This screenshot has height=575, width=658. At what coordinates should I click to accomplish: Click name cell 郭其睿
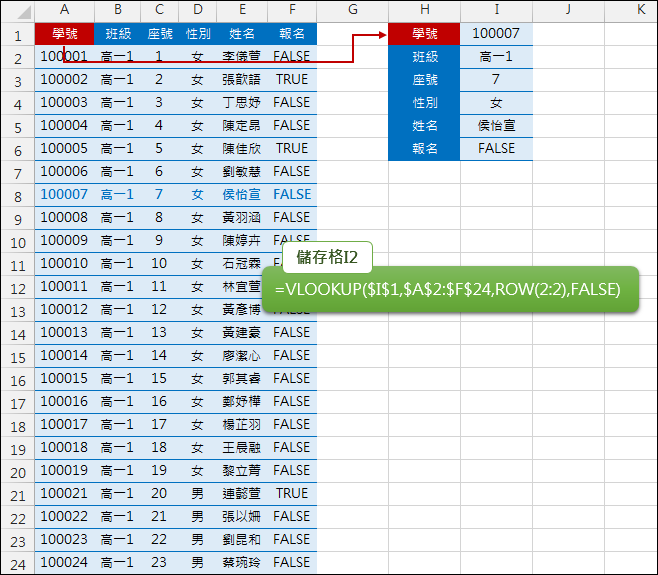[242, 379]
